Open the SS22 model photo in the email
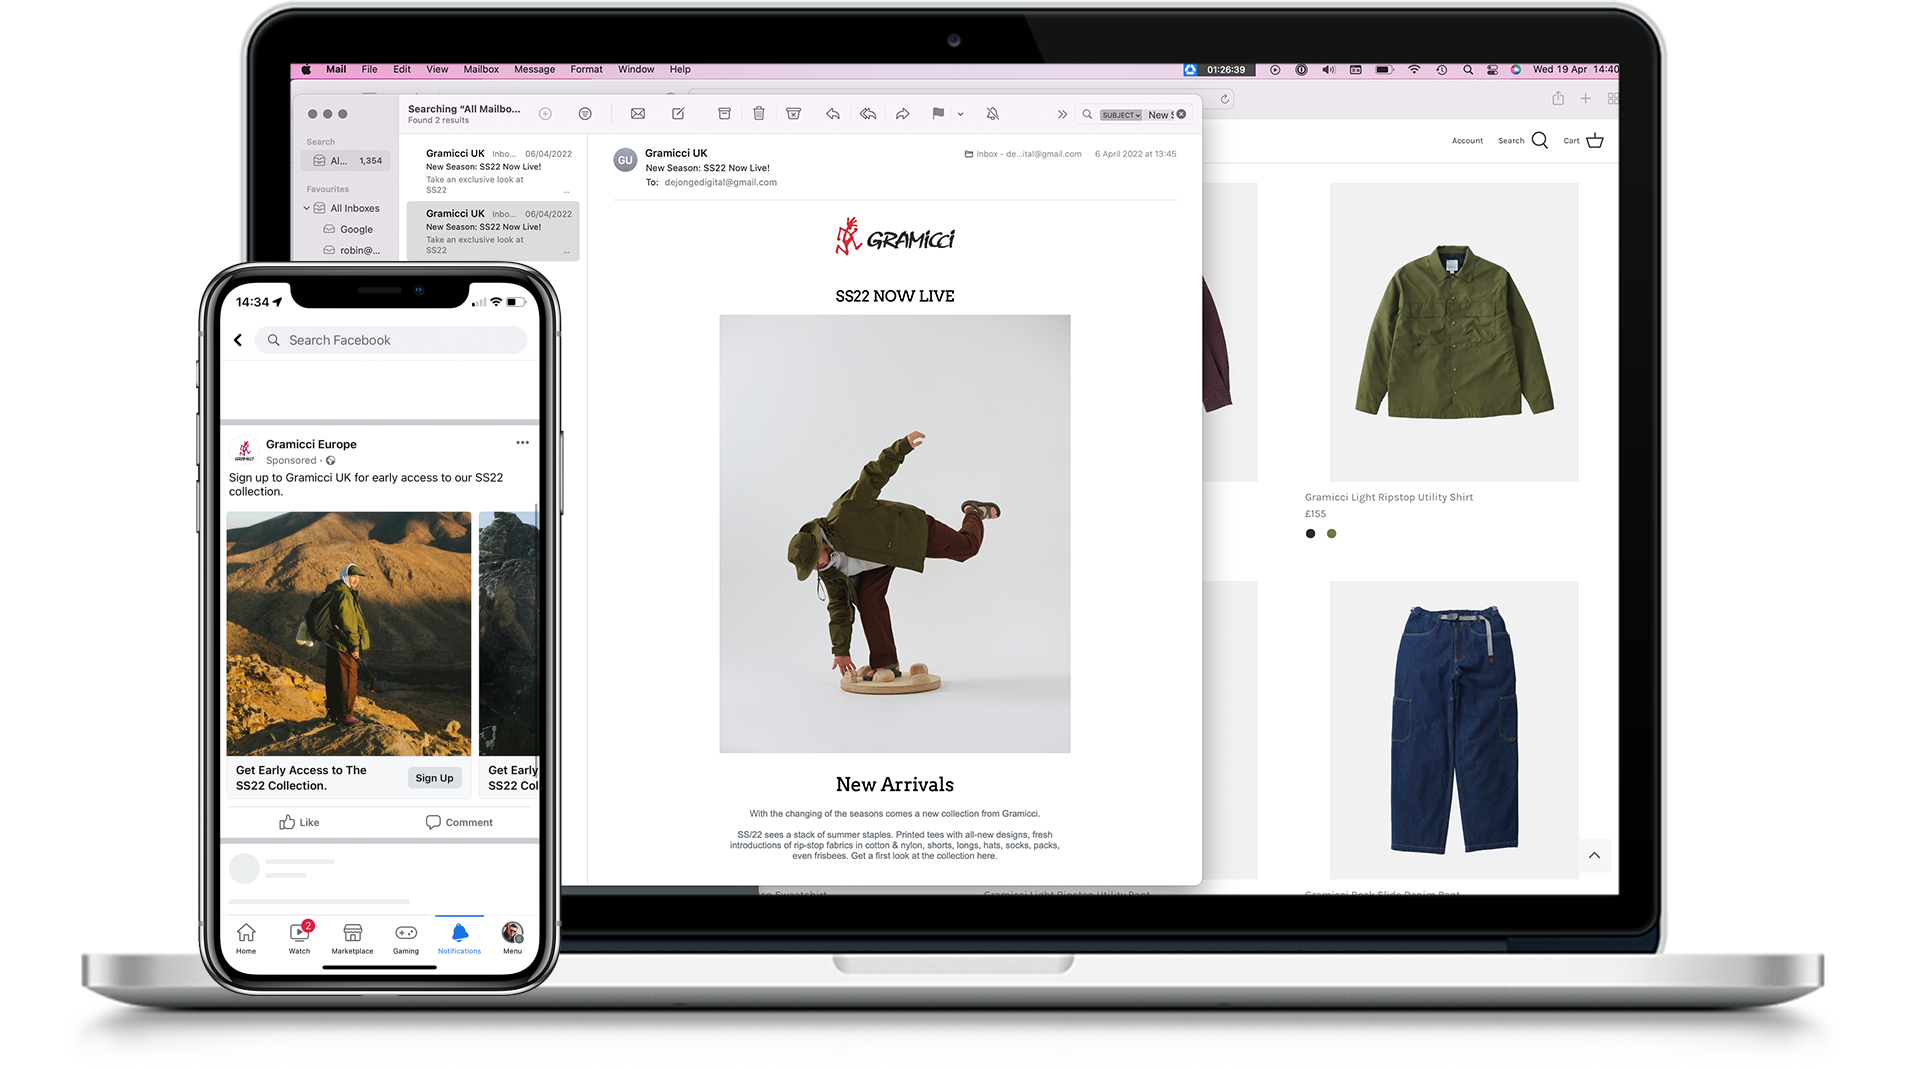This screenshot has width=1920, height=1070. click(x=895, y=534)
